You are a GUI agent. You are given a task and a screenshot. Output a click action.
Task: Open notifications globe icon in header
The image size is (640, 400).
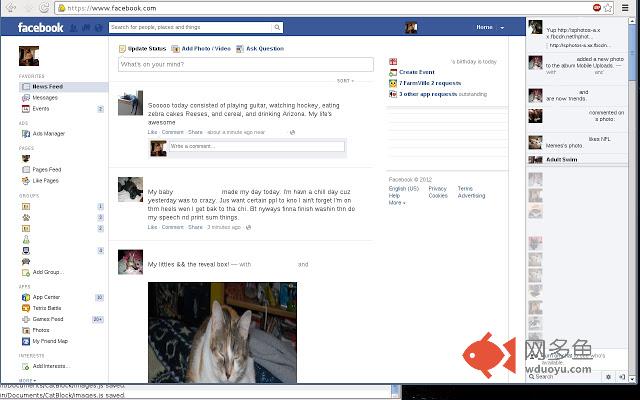tap(98, 28)
